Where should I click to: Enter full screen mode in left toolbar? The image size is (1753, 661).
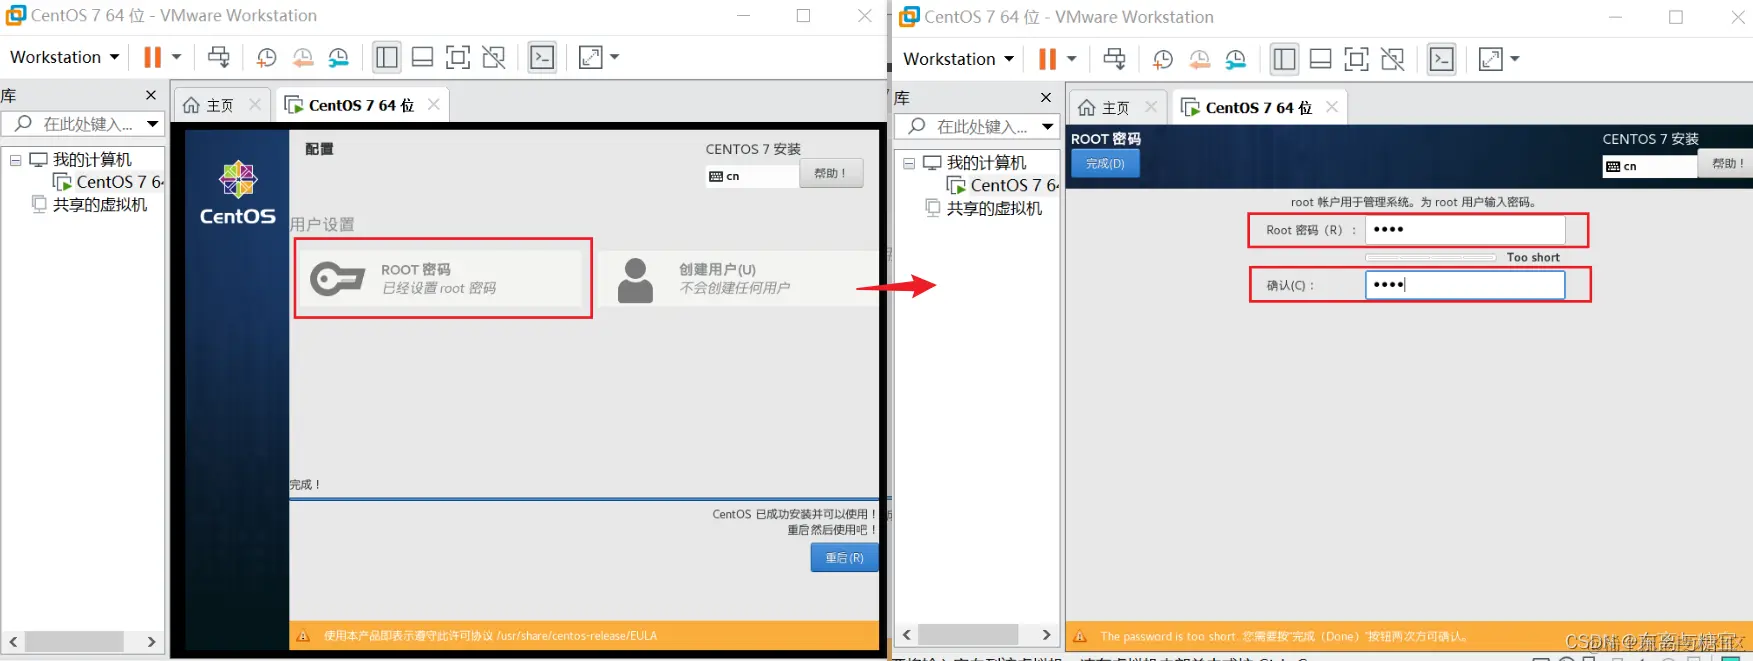coord(458,57)
